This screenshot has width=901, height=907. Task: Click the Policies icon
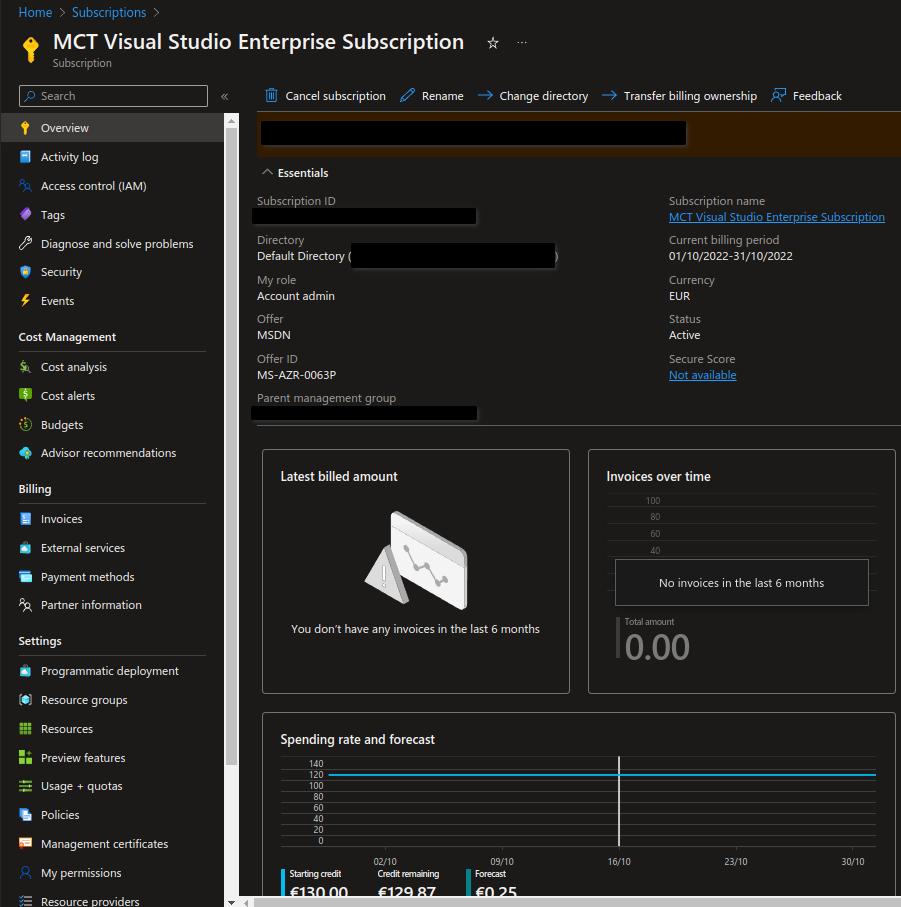click(25, 814)
